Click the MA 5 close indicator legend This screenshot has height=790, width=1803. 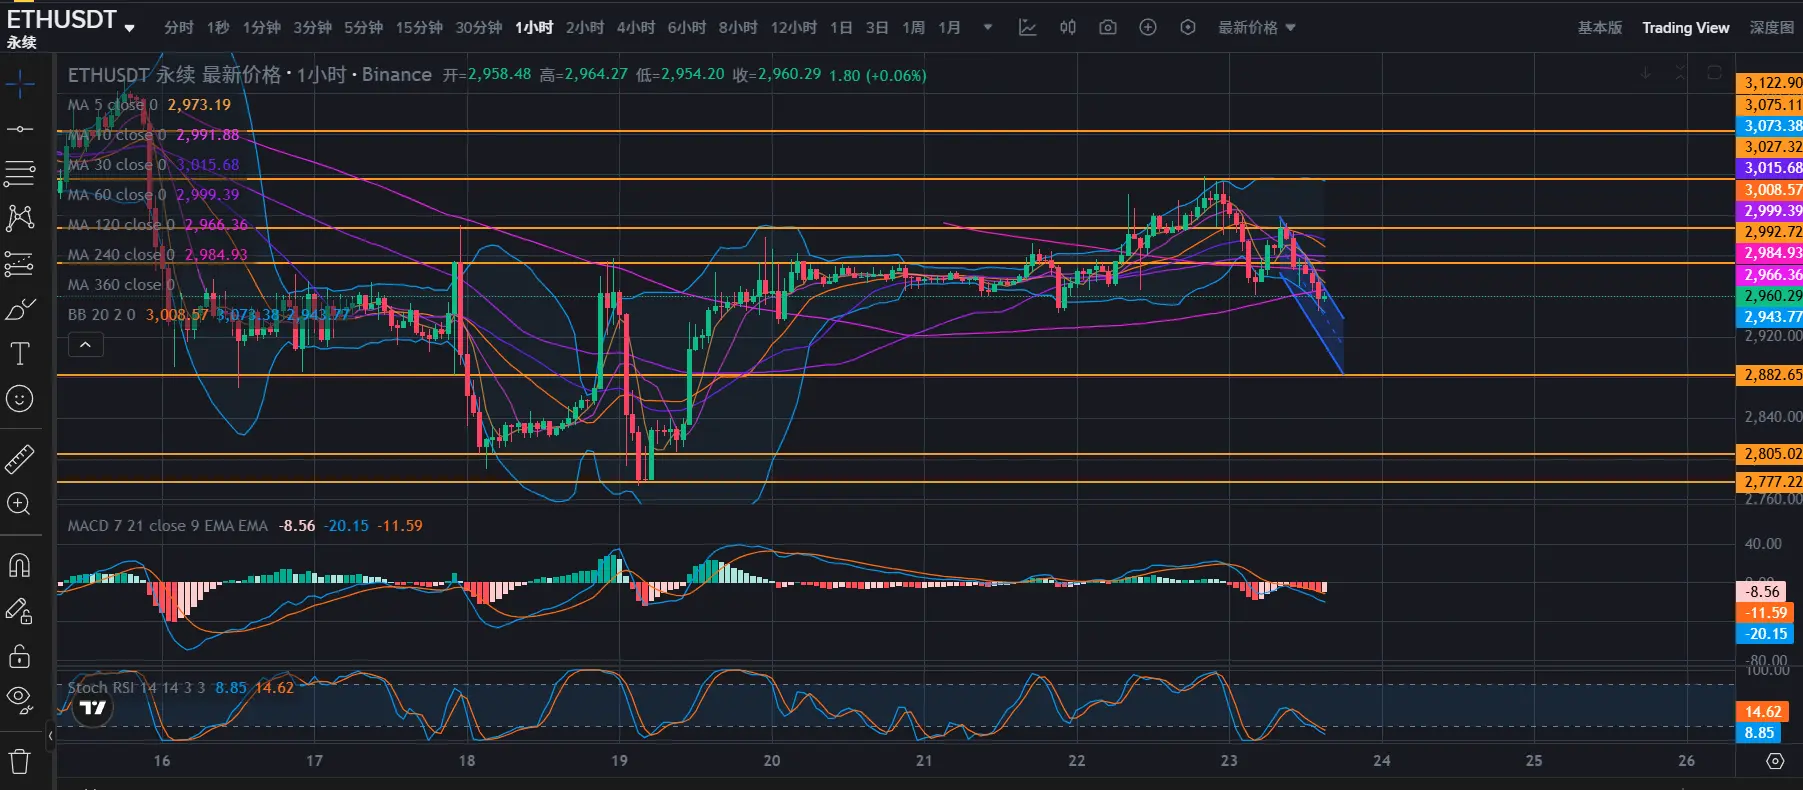pyautogui.click(x=112, y=105)
